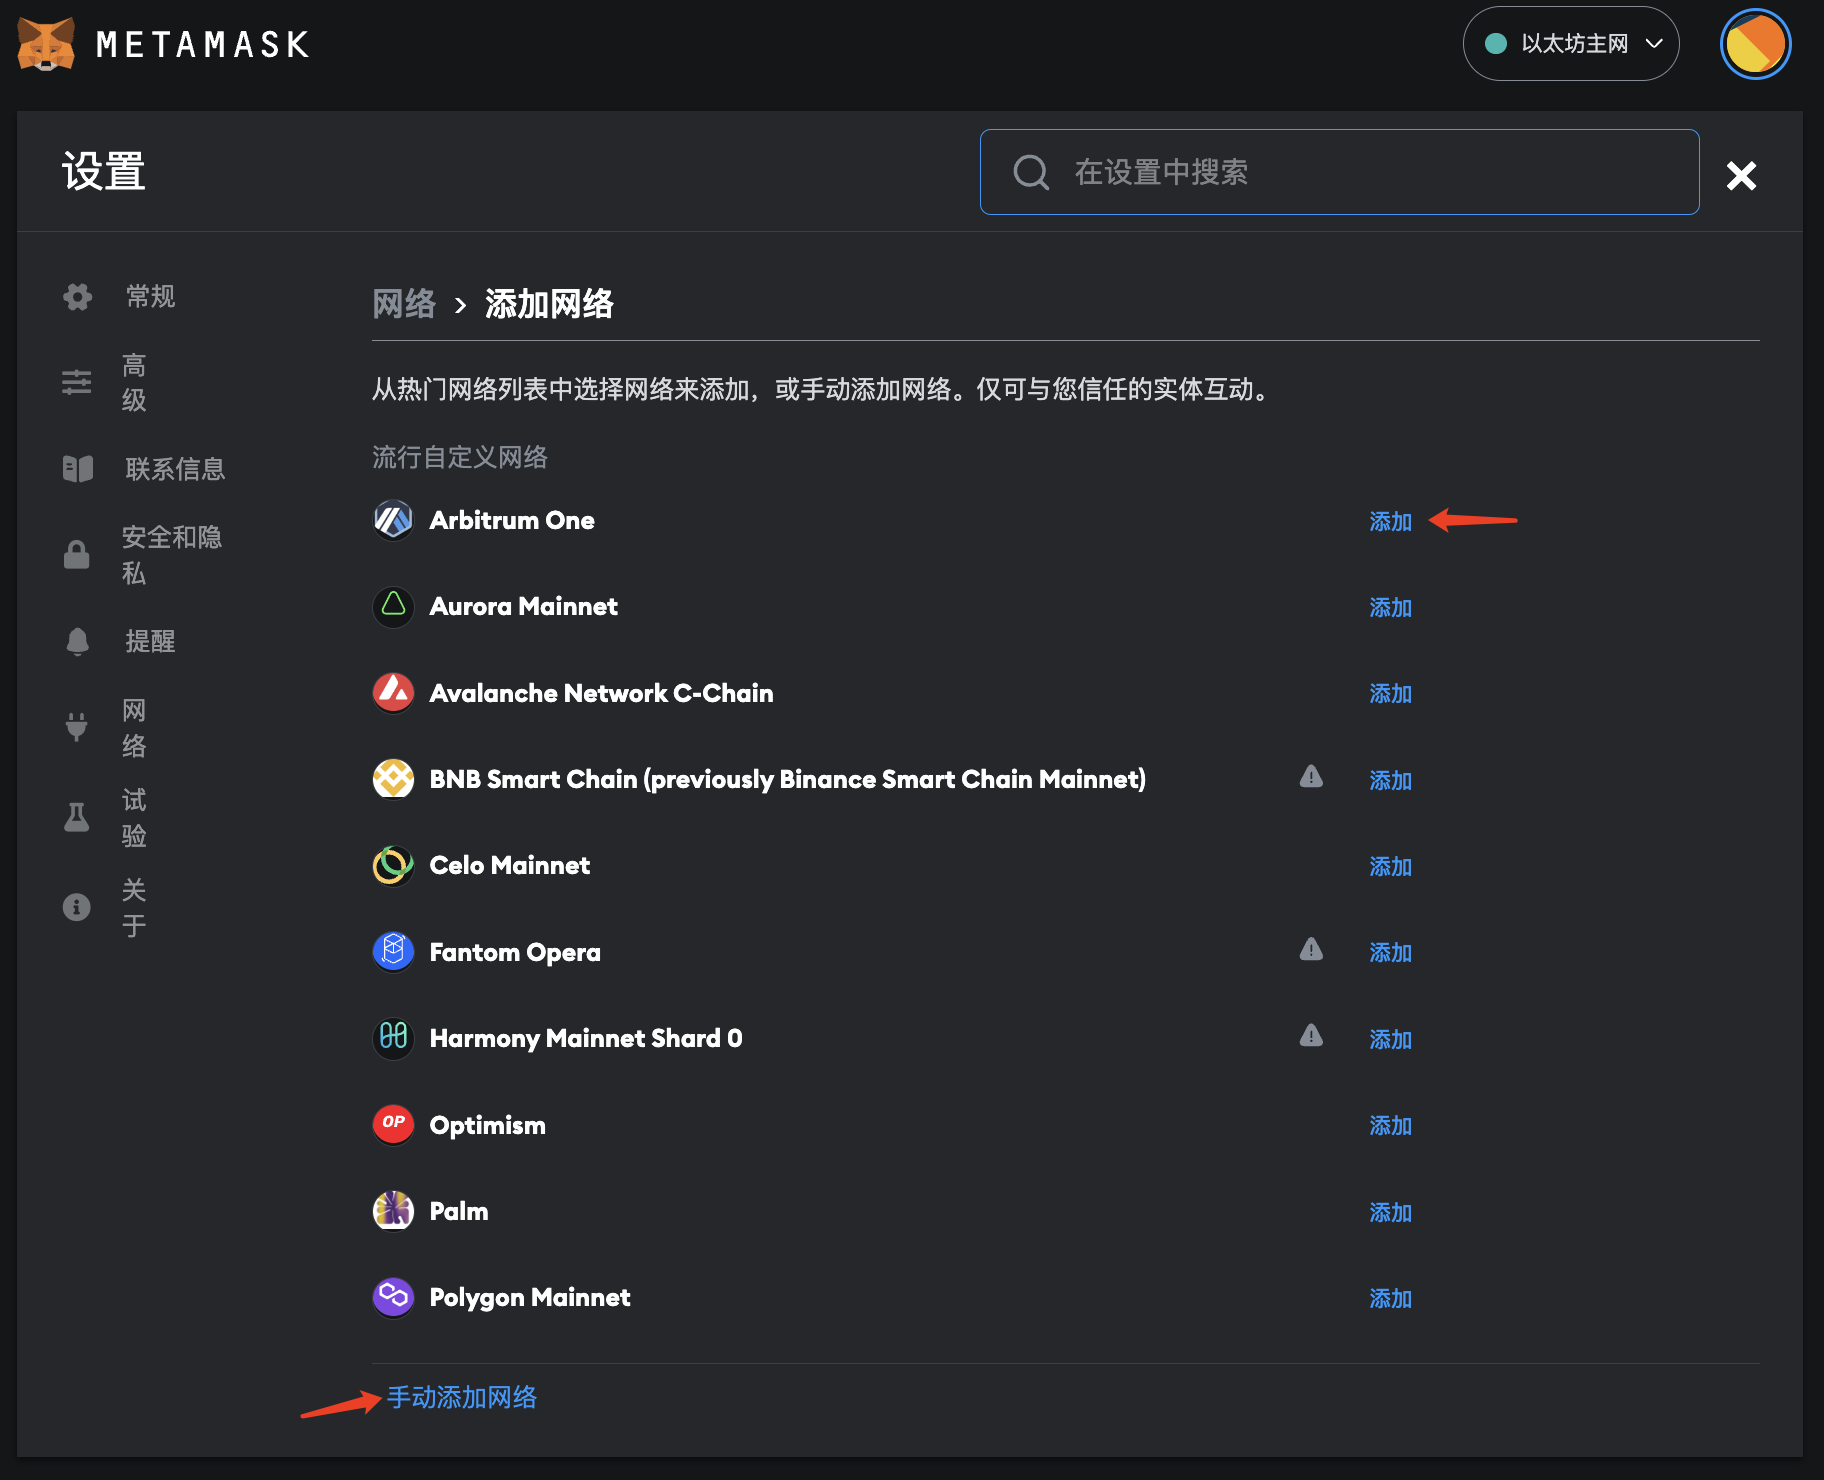Click the Fantom Opera warning icon
The width and height of the screenshot is (1824, 1480).
tap(1311, 949)
